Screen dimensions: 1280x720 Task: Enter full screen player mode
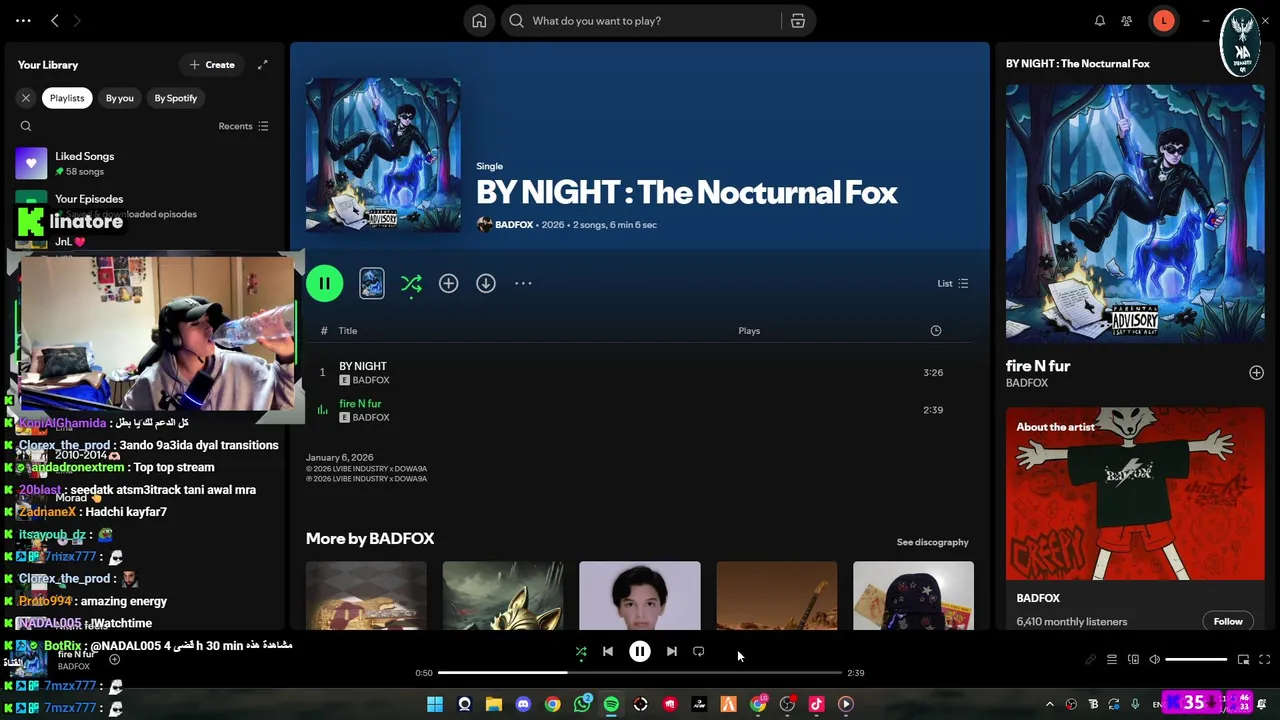[1265, 660]
